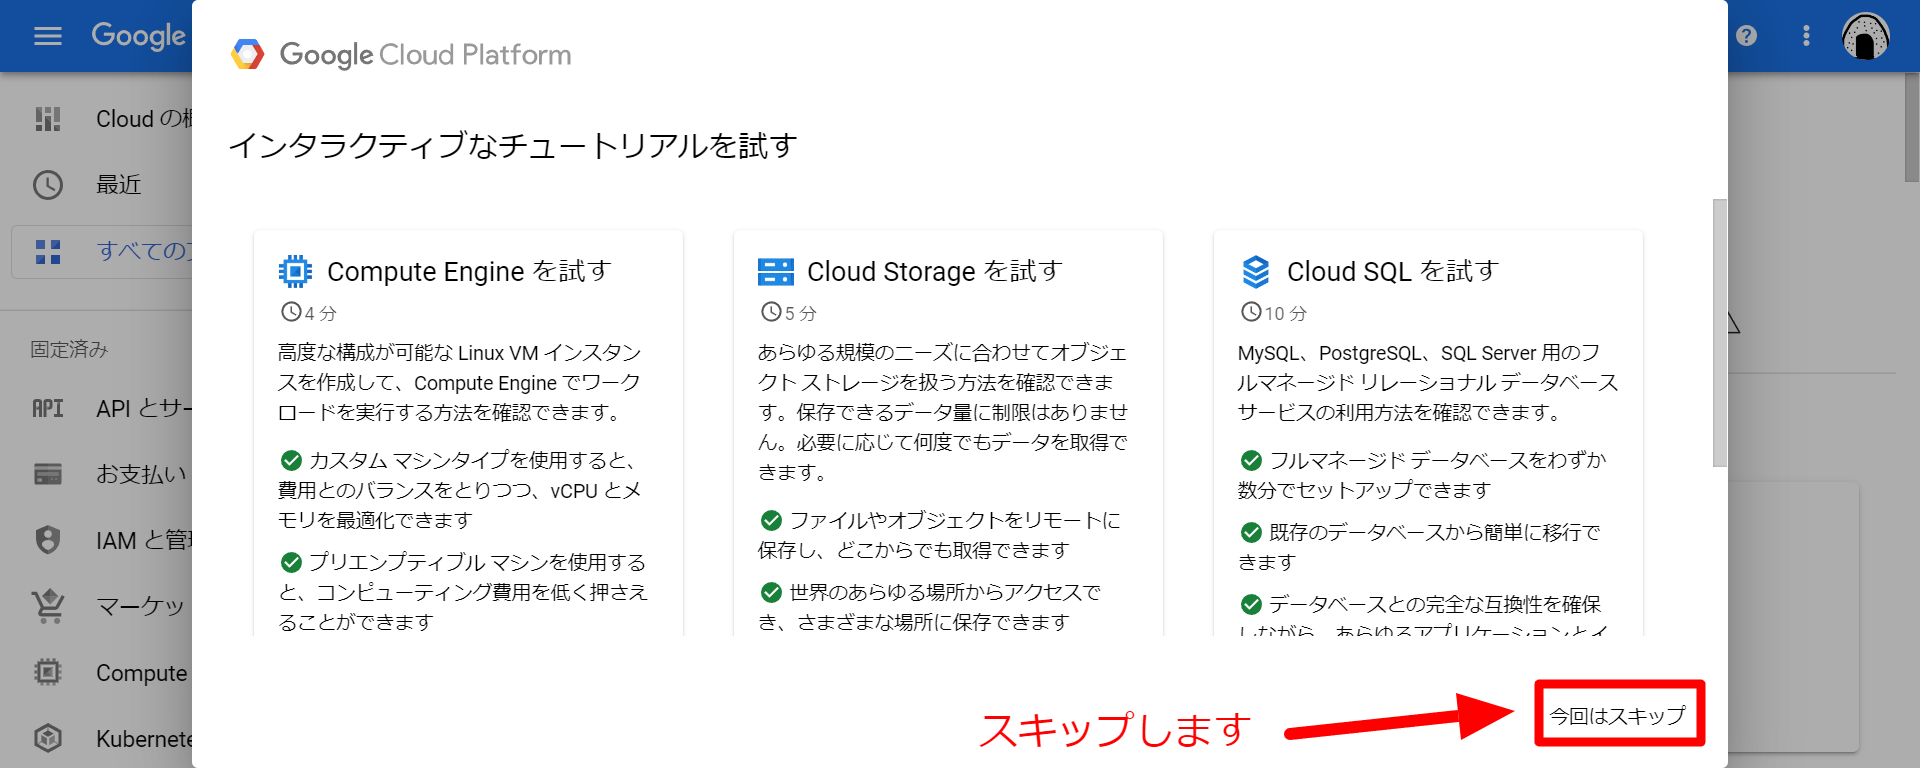Open the three-dot more options menu
Viewport: 1920px width, 768px height.
coord(1806,36)
